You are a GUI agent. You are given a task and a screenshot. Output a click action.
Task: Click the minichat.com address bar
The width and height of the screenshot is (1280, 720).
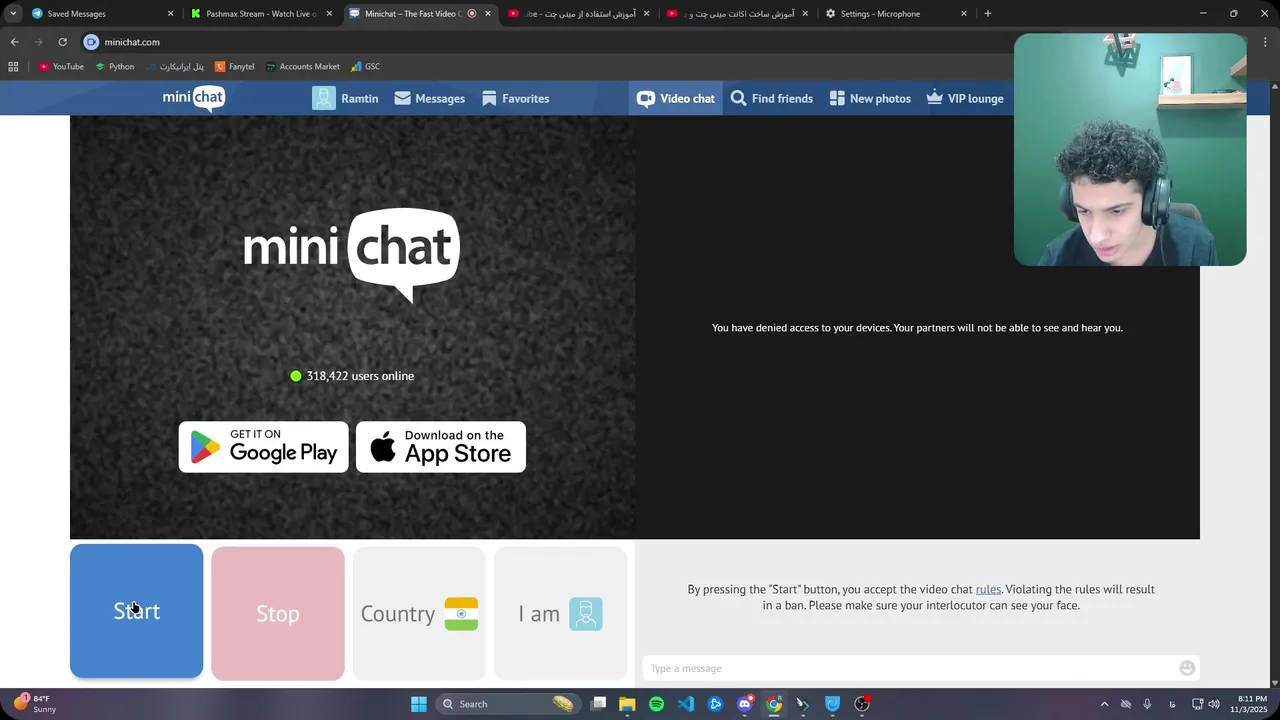132,42
